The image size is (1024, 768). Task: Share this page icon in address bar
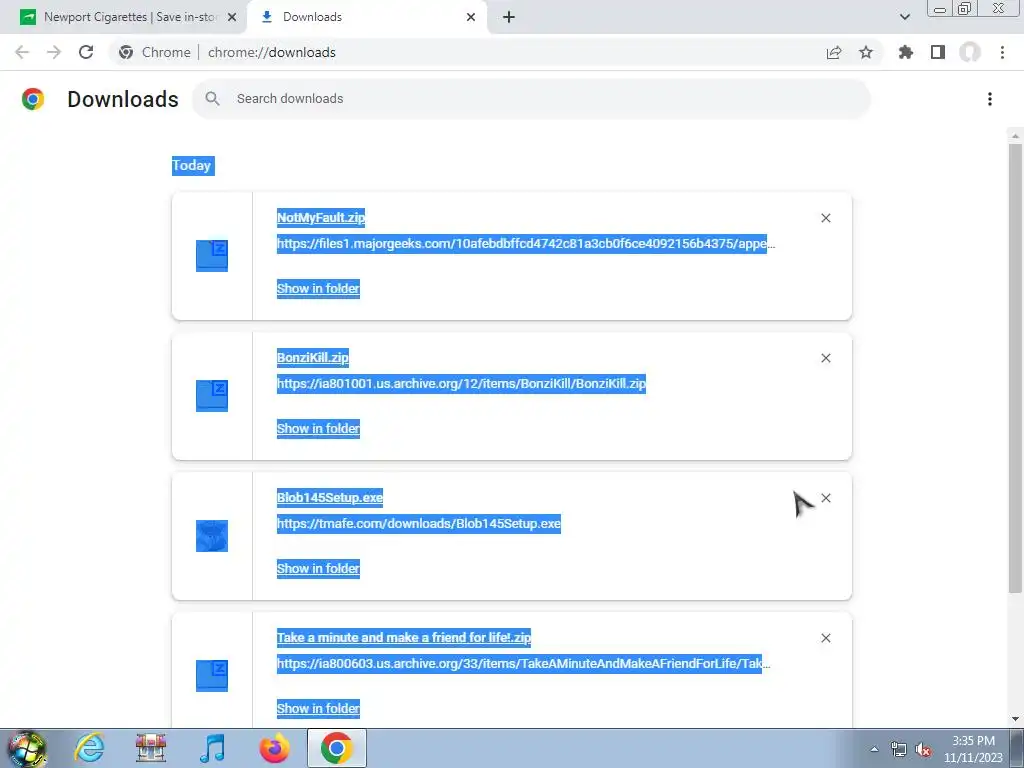(834, 52)
